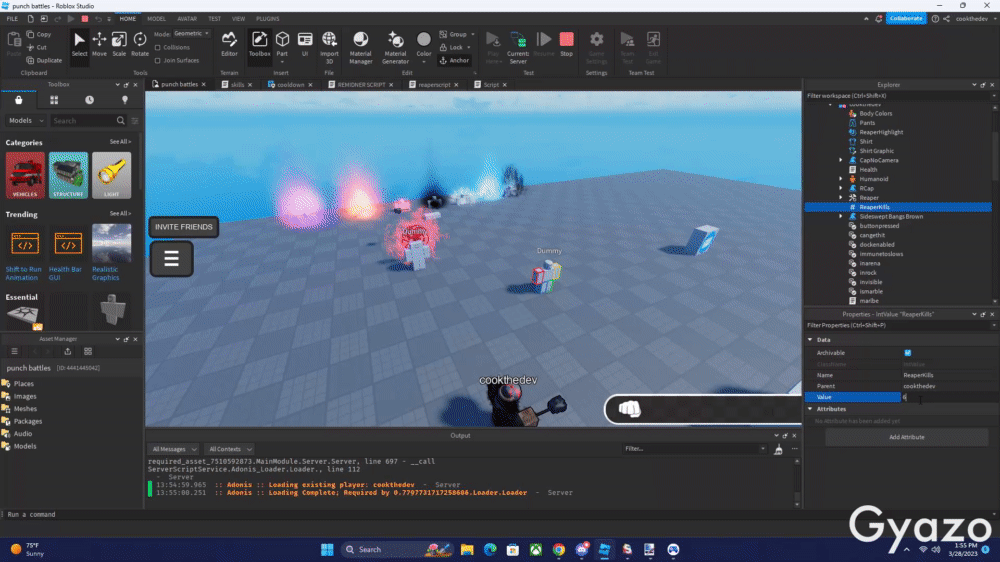
Task: Open the Mode Geometric dropdown
Action: 191,34
